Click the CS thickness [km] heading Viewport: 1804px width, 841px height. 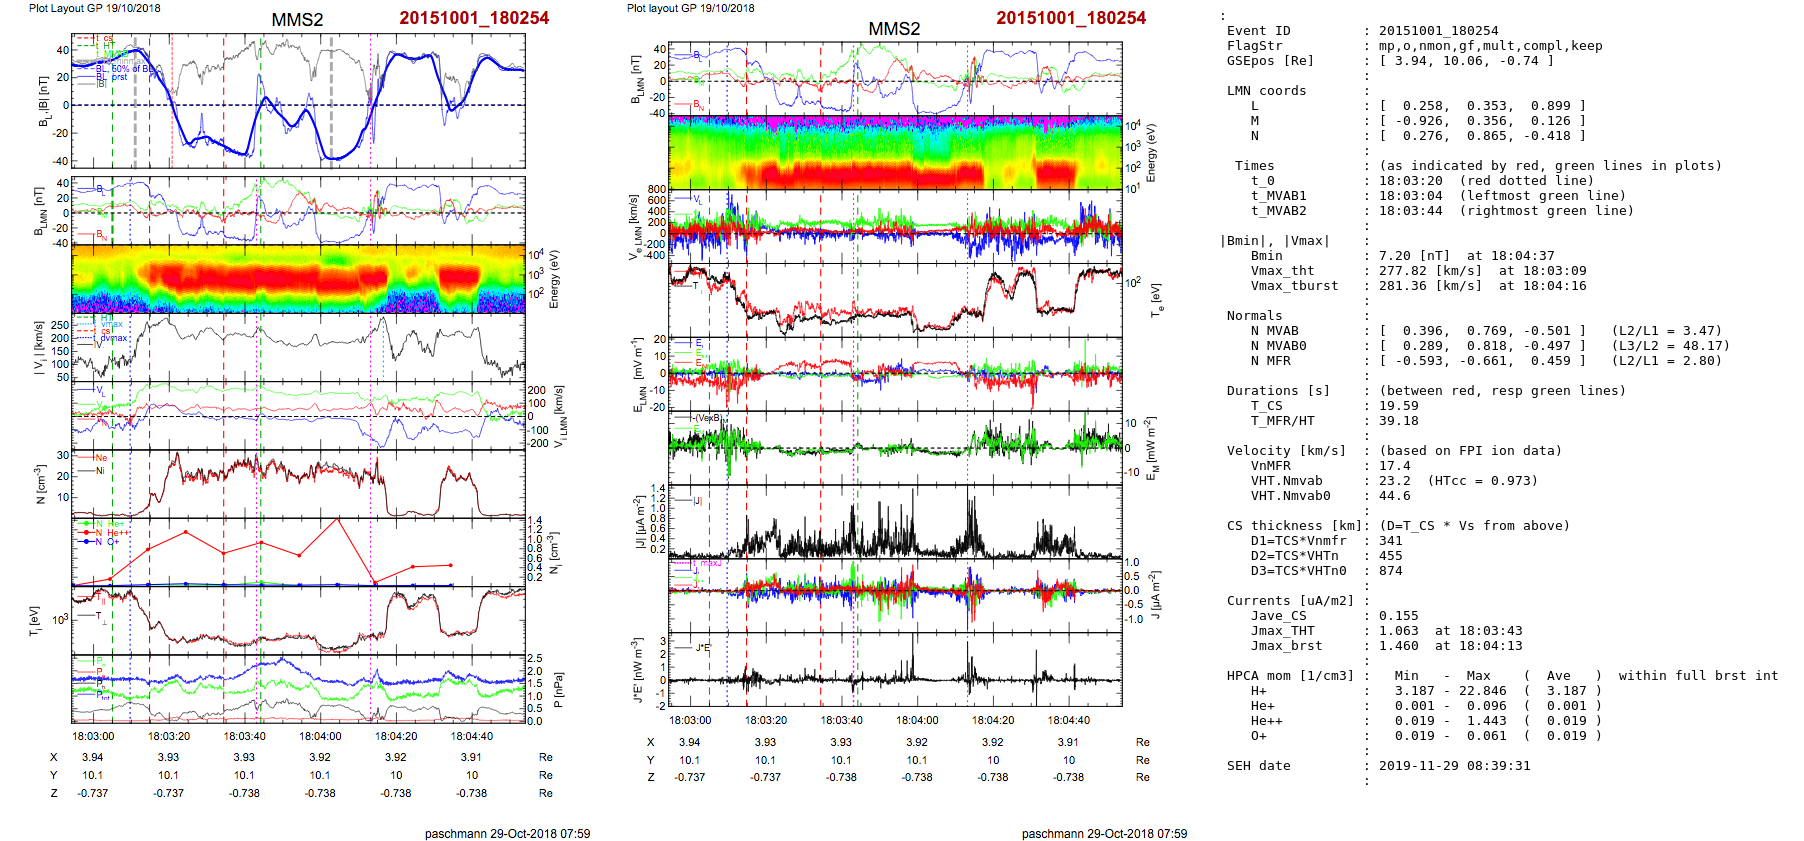tap(1294, 526)
